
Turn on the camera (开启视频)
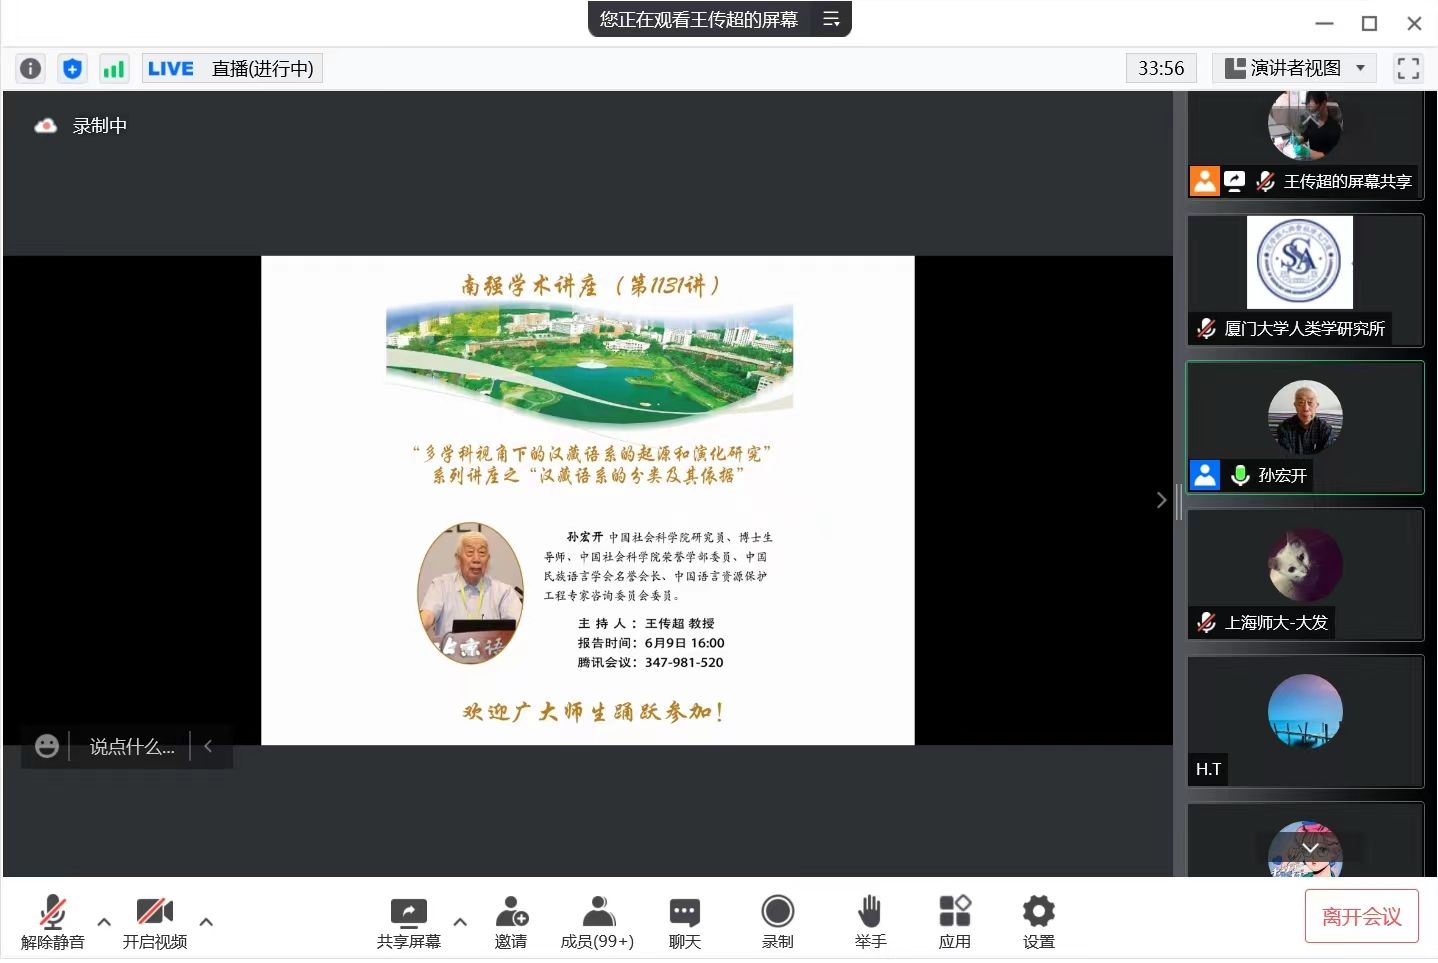click(155, 922)
